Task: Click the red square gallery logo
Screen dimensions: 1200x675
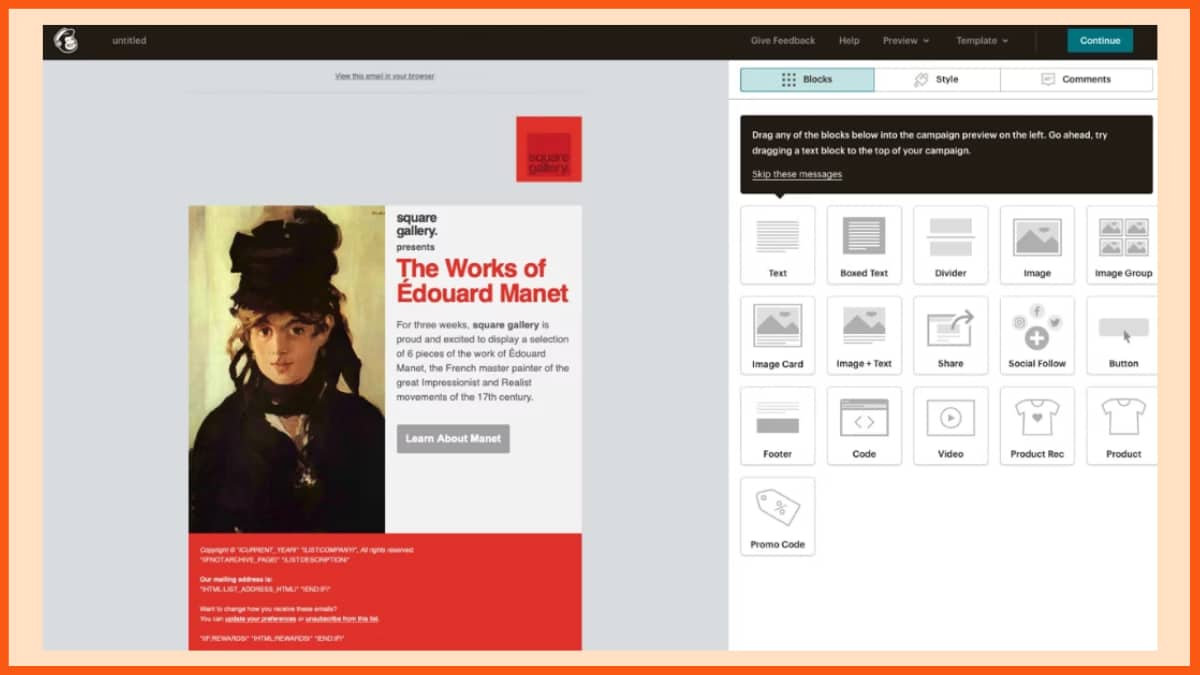Action: click(x=548, y=150)
